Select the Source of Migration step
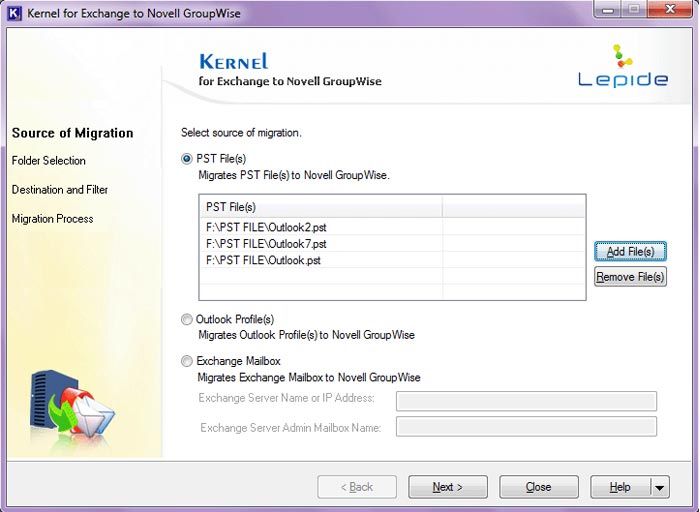 click(x=73, y=133)
